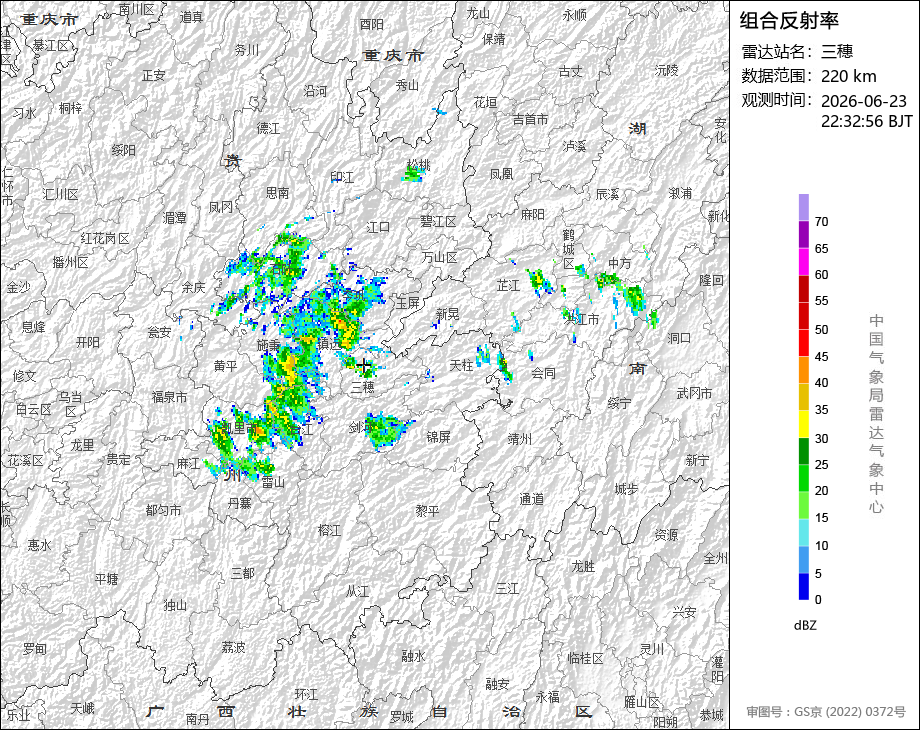
Task: Click the 榕江 map label
Action: tap(329, 530)
